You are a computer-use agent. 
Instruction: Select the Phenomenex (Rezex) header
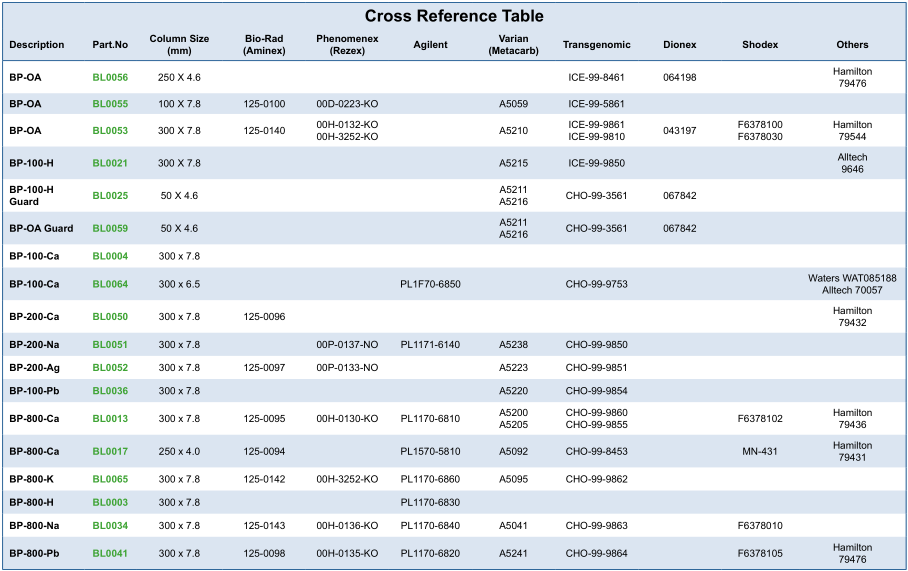pyautogui.click(x=347, y=45)
